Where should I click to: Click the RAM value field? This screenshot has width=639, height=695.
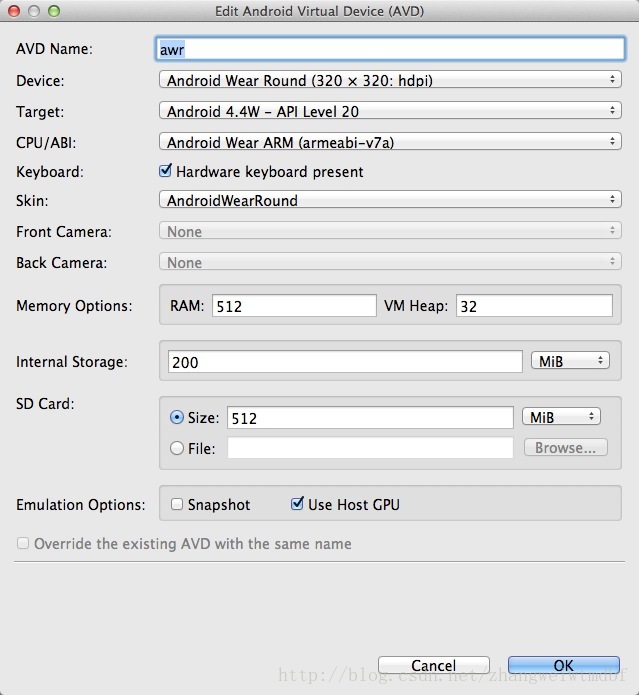[x=294, y=306]
